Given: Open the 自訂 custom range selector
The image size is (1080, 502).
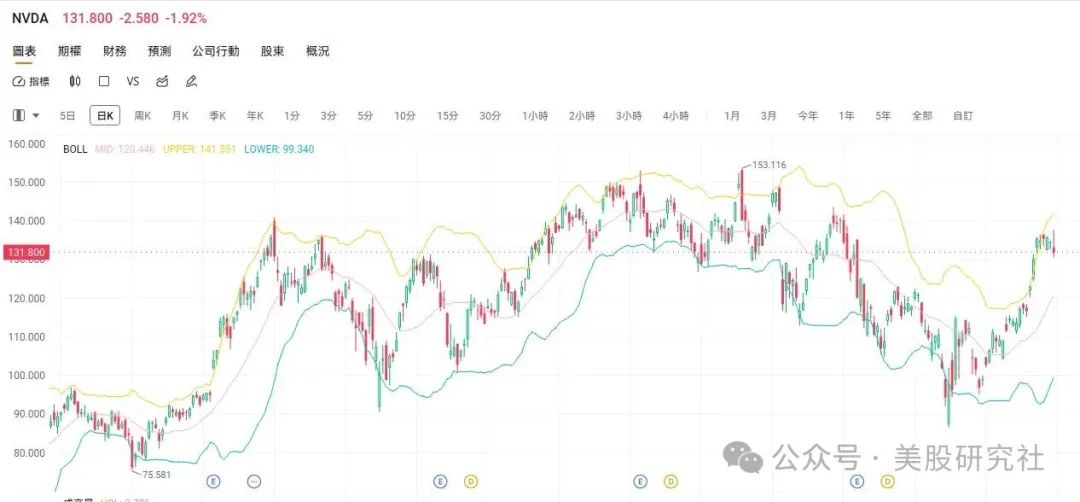Looking at the screenshot, I should (962, 116).
